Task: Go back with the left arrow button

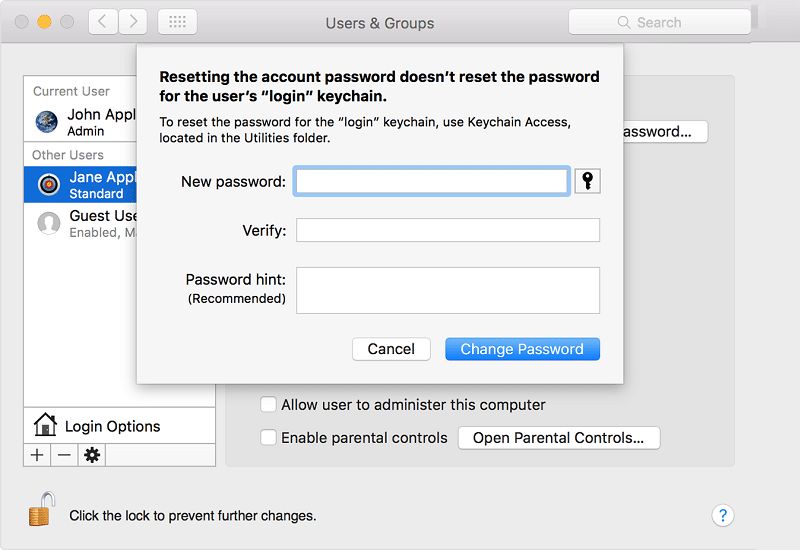Action: point(102,22)
